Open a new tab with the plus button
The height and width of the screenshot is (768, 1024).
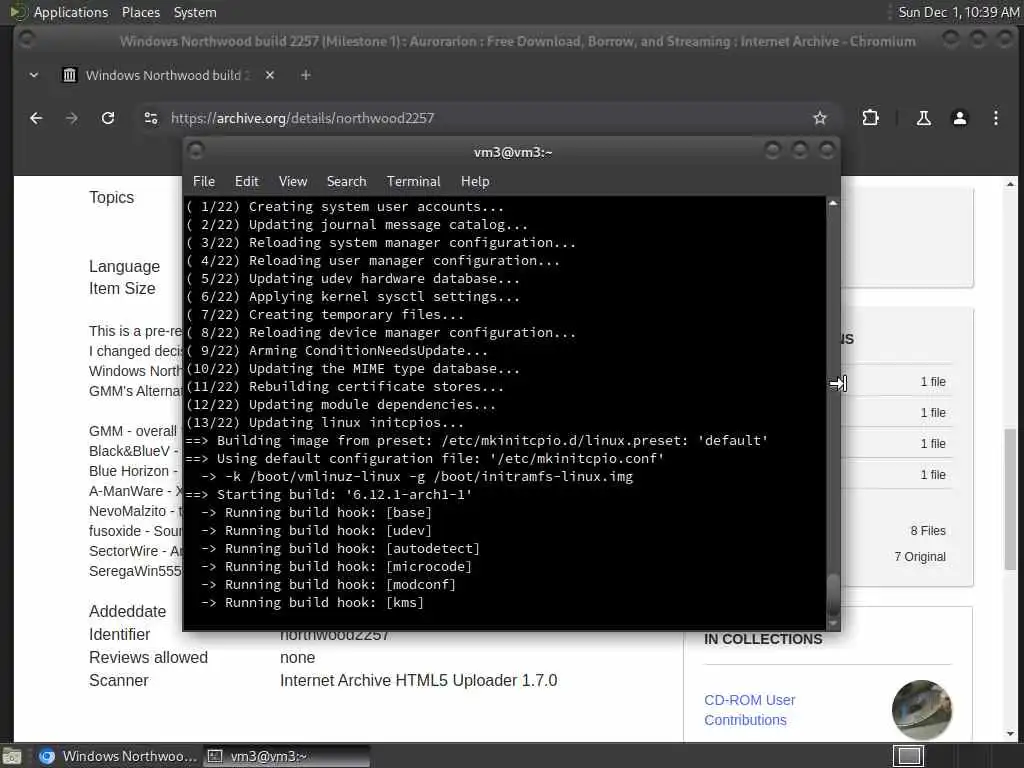click(x=305, y=75)
